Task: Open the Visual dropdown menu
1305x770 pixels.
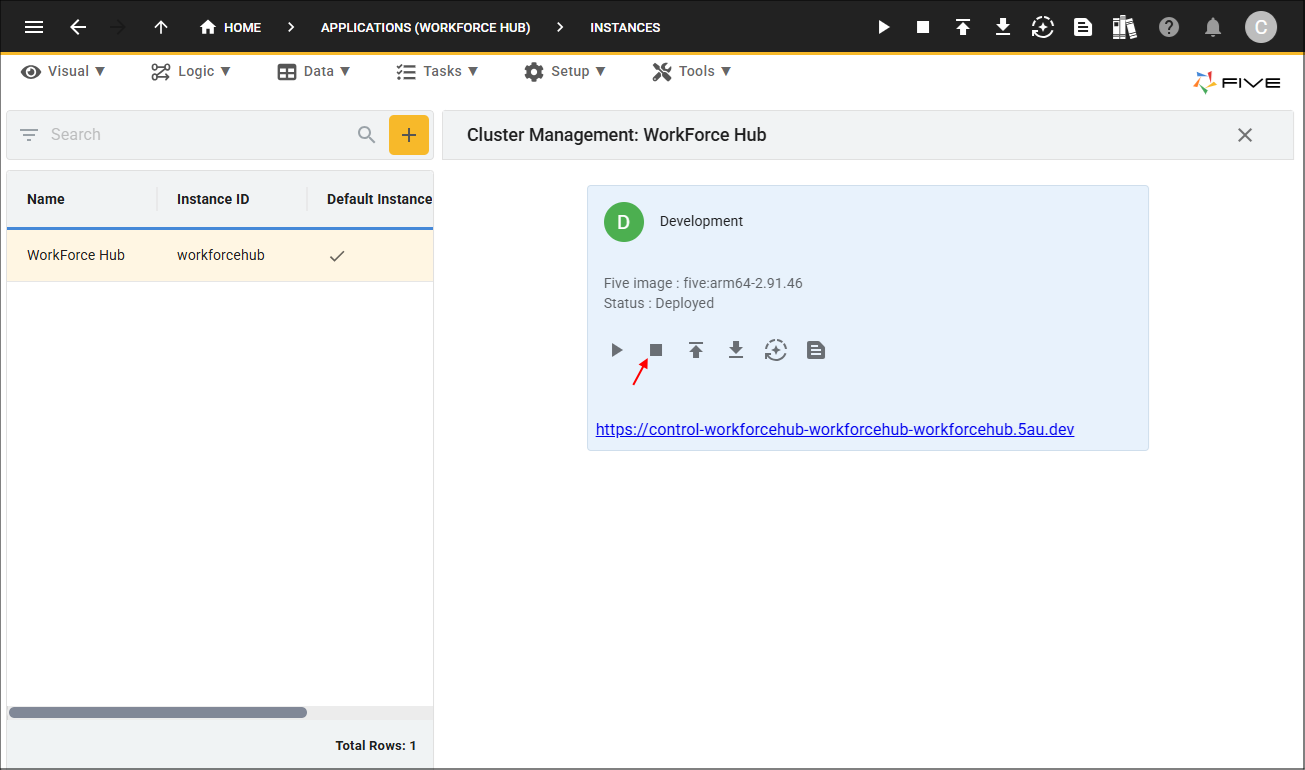Action: pos(63,71)
